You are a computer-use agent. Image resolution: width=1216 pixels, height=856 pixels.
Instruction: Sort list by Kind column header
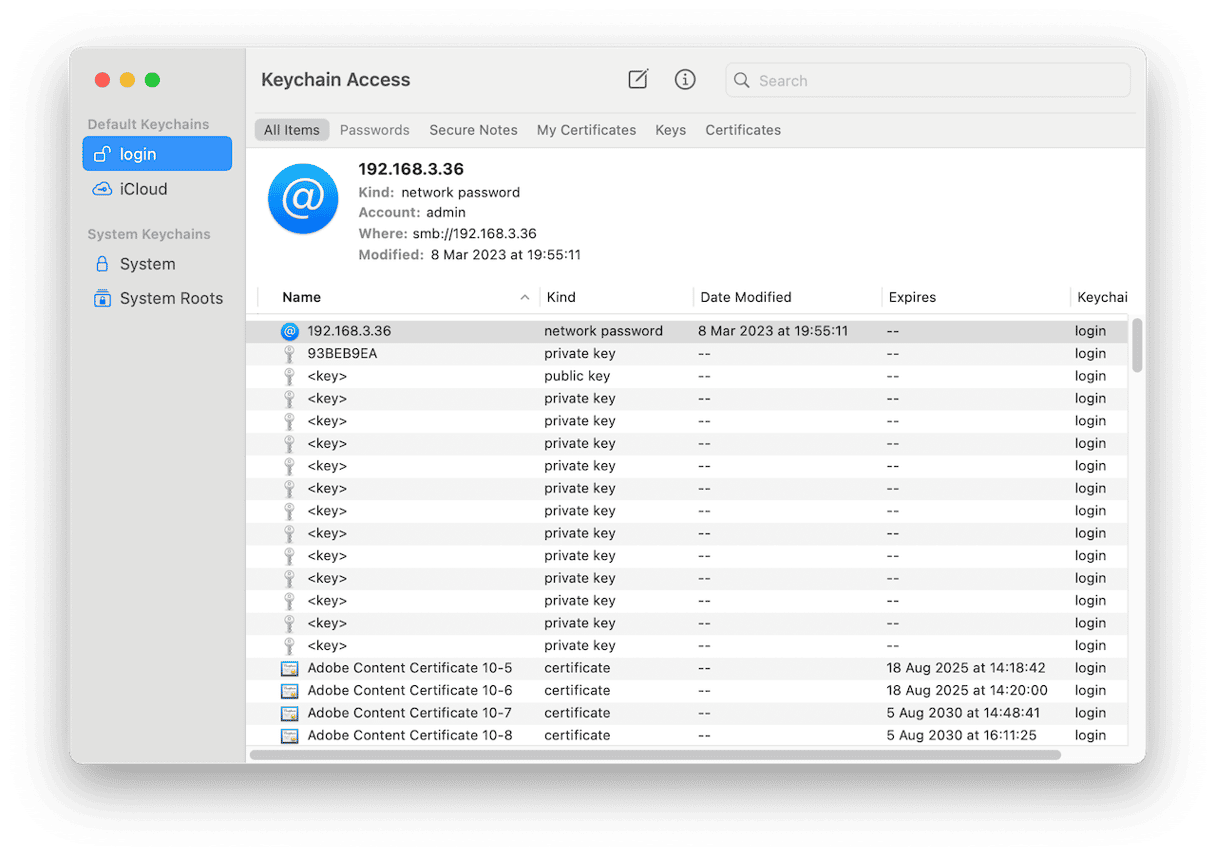pyautogui.click(x=561, y=297)
